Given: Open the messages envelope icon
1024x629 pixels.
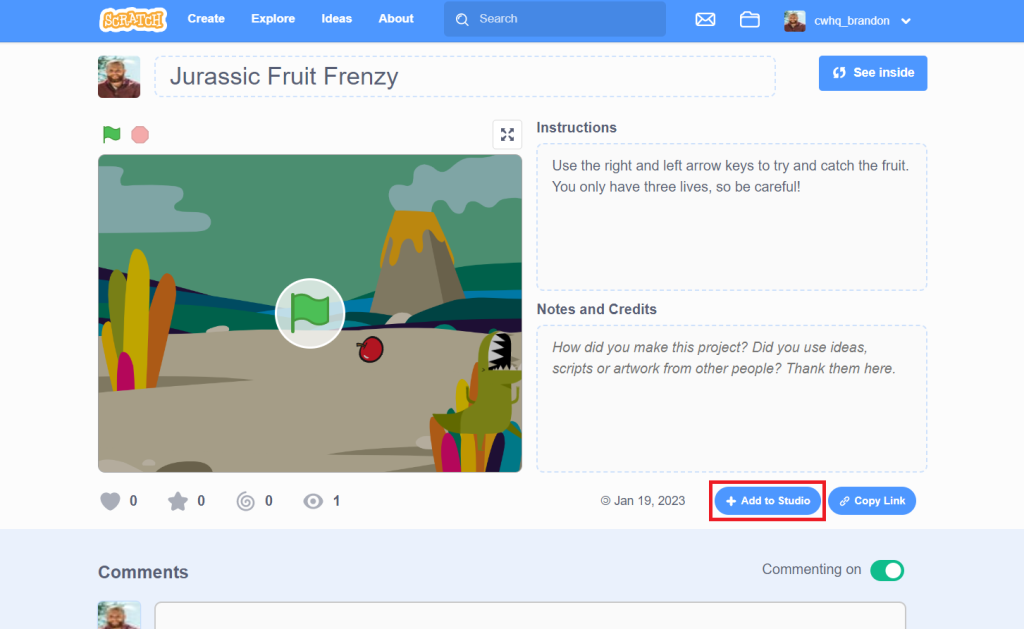Looking at the screenshot, I should [705, 20].
